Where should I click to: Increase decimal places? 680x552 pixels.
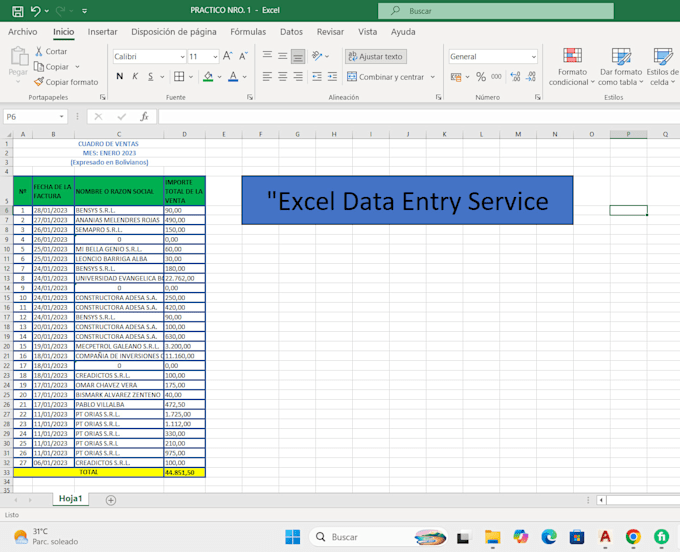click(x=515, y=77)
